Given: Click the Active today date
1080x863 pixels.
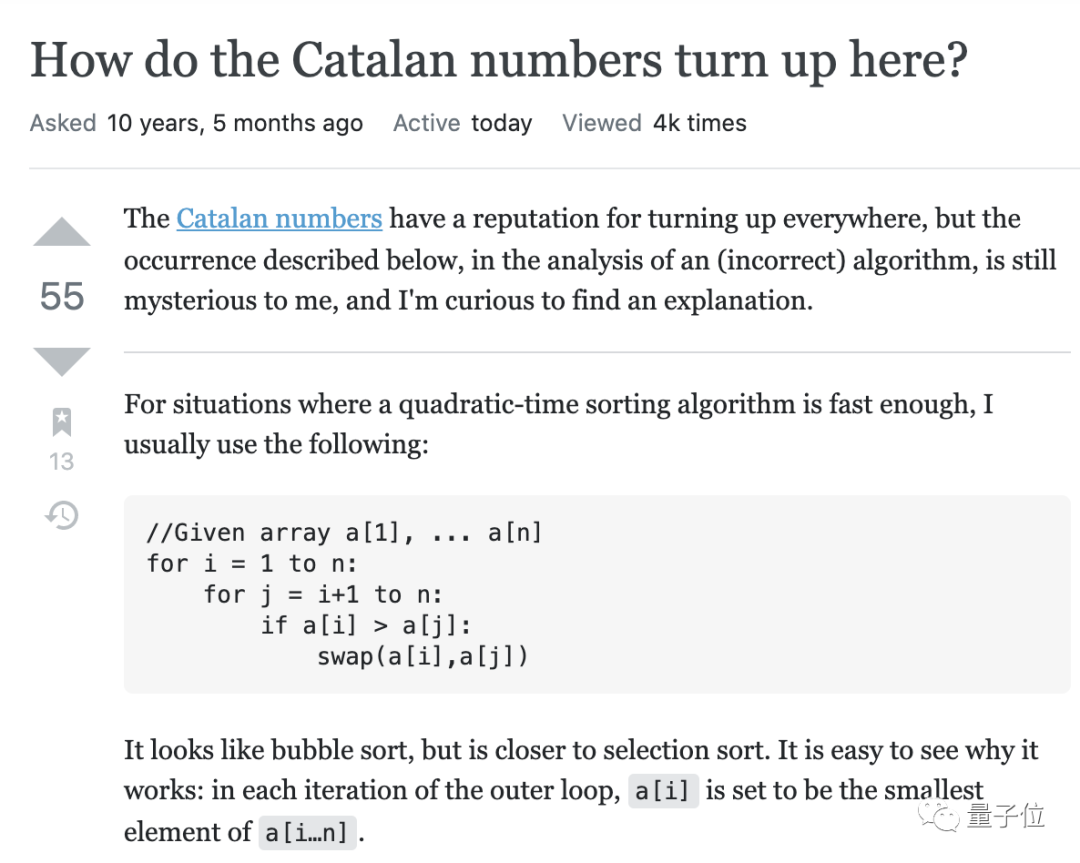Looking at the screenshot, I should point(462,123).
